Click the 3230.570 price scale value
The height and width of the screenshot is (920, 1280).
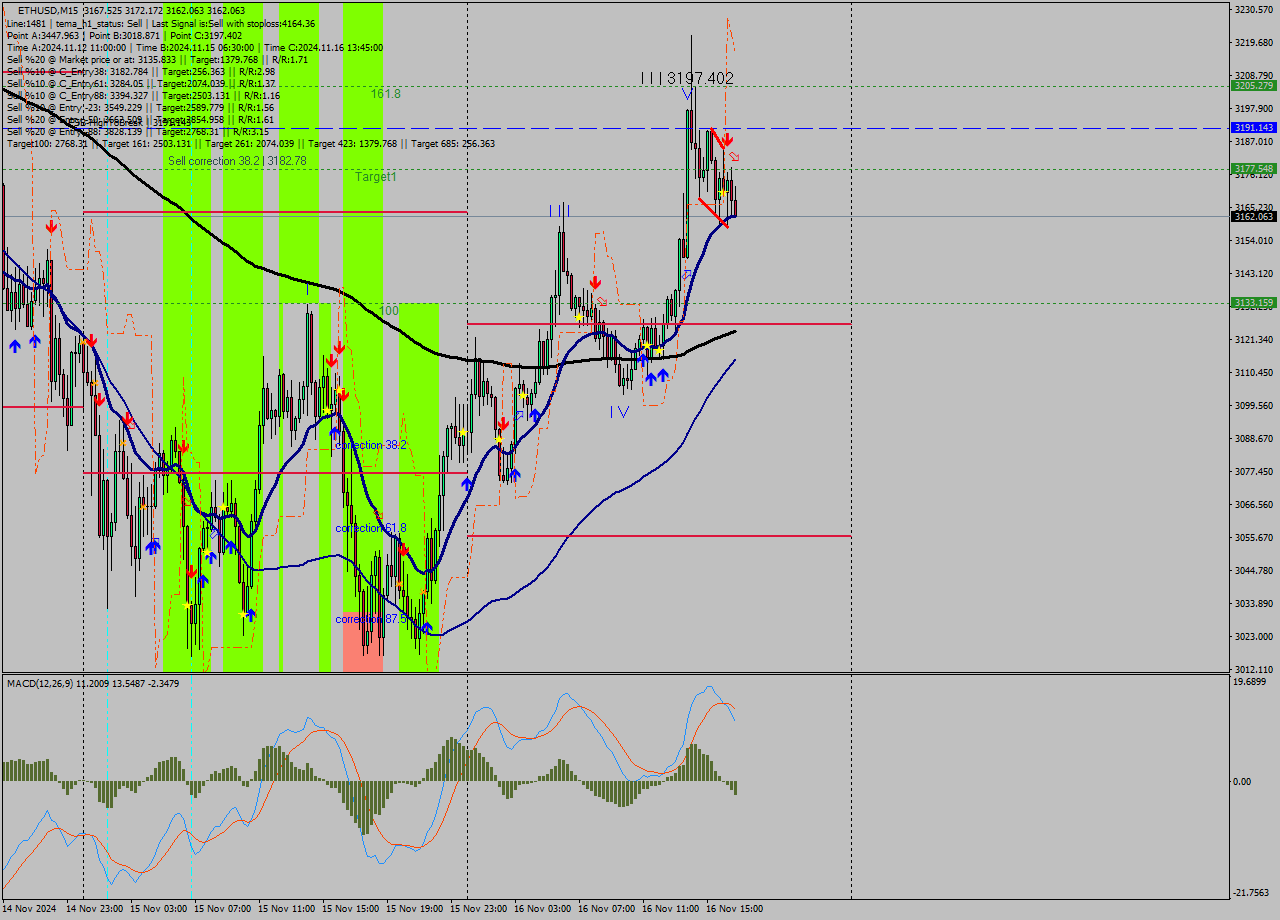pos(1254,9)
